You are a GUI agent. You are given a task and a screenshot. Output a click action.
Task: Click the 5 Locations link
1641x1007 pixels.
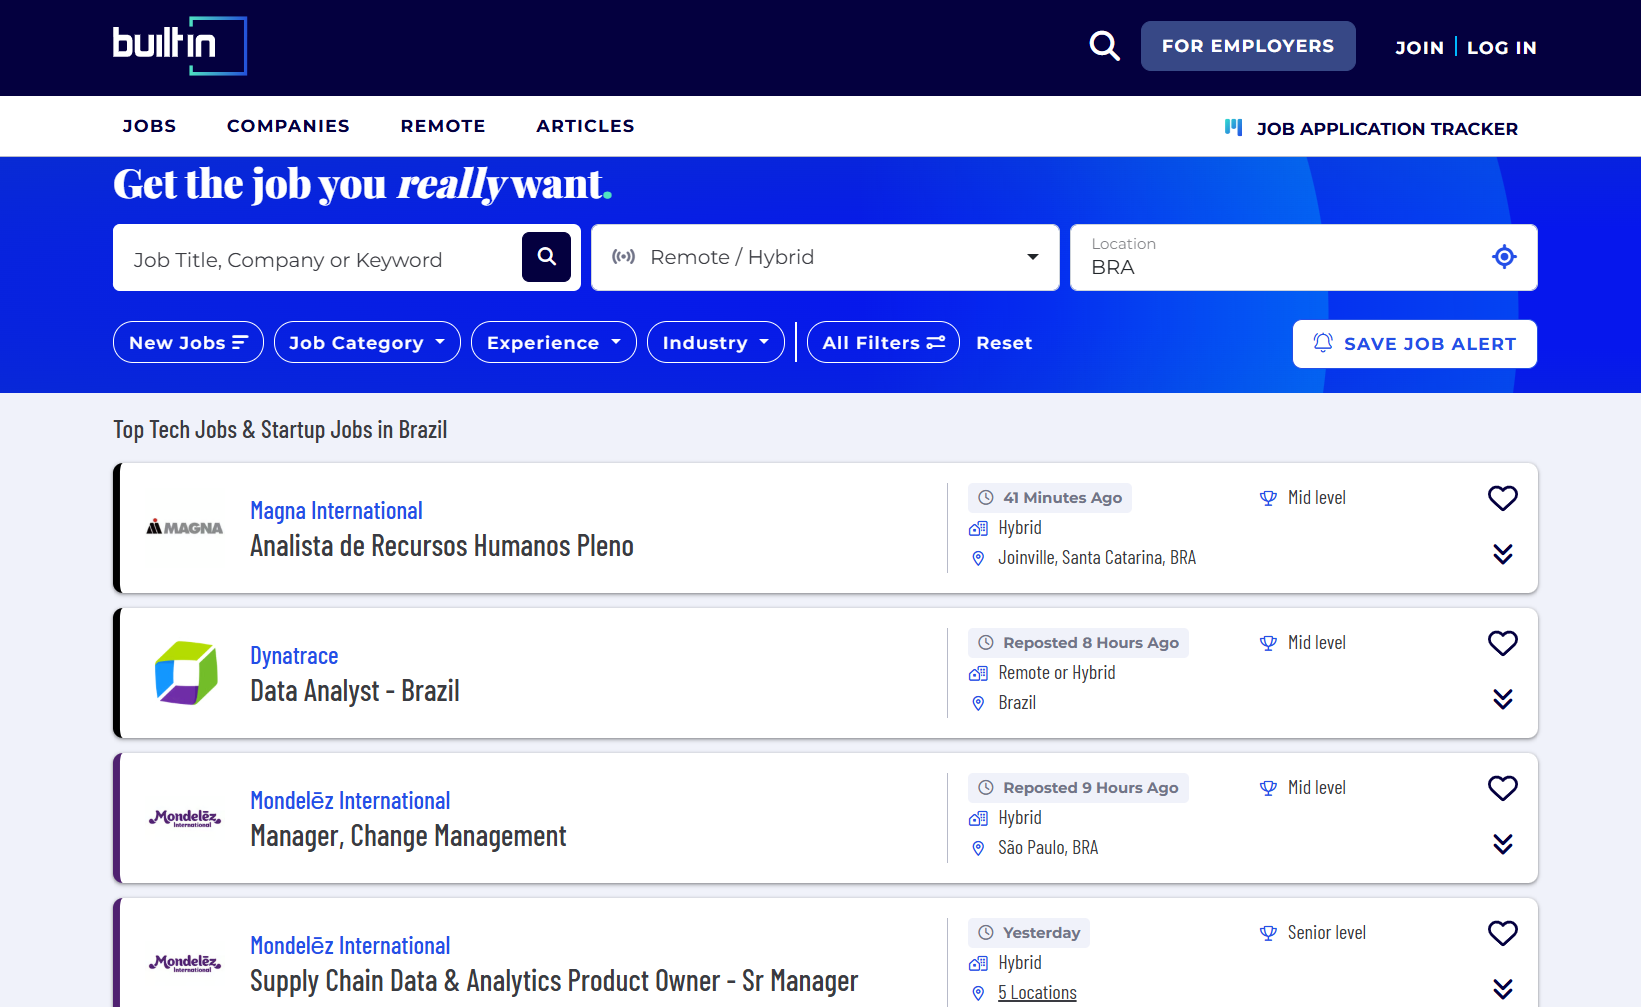(1037, 992)
